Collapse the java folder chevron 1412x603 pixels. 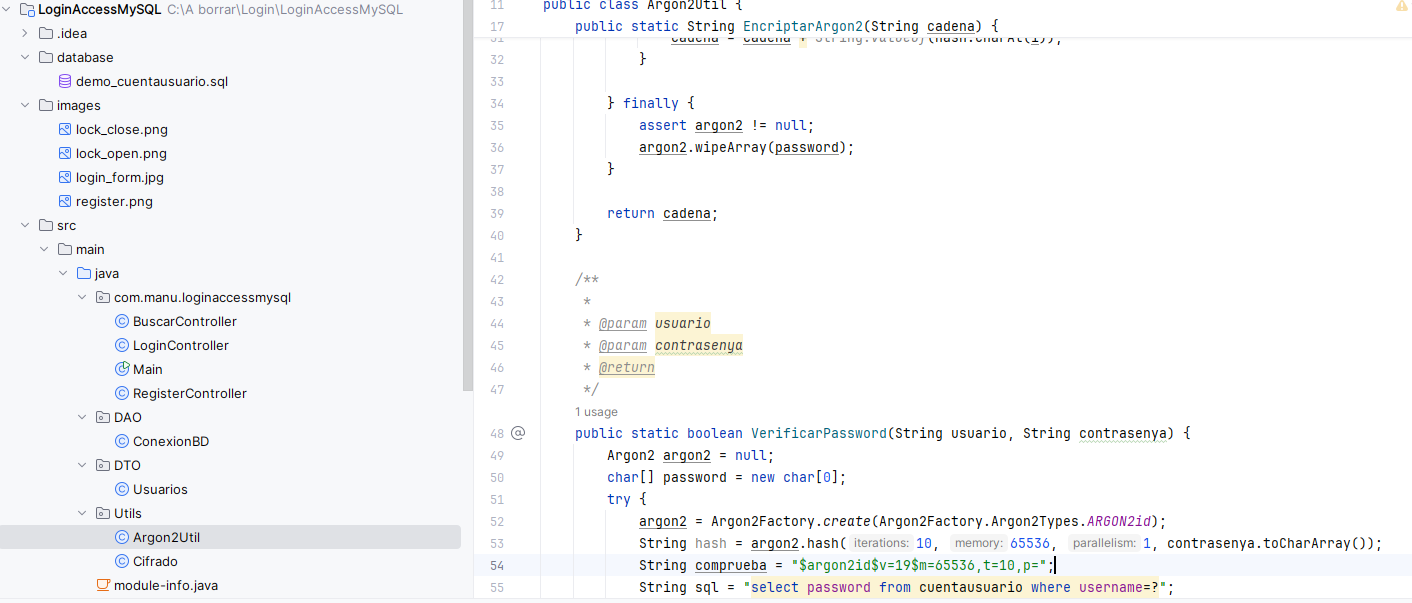point(64,273)
